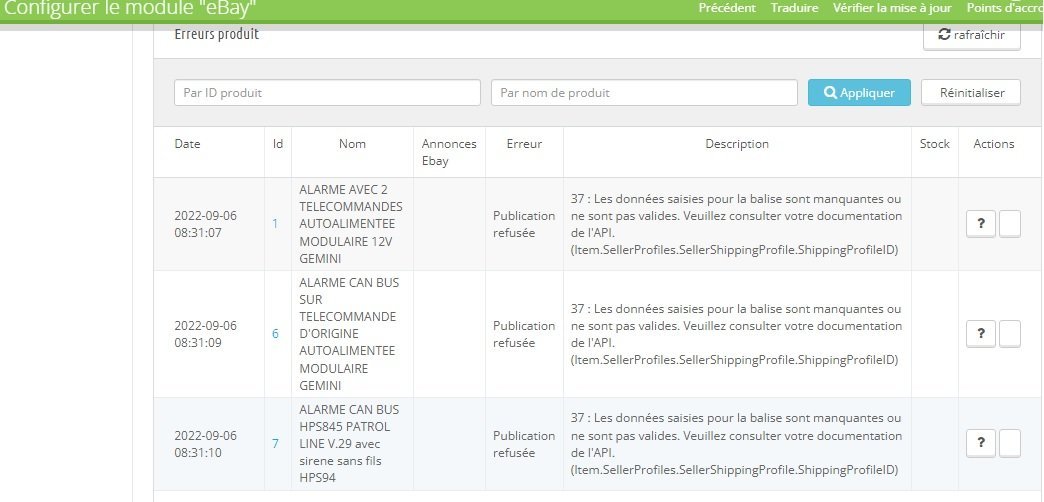Select date 2022-09-06 08:31:10 cell
The image size is (1044, 502).
(x=206, y=444)
